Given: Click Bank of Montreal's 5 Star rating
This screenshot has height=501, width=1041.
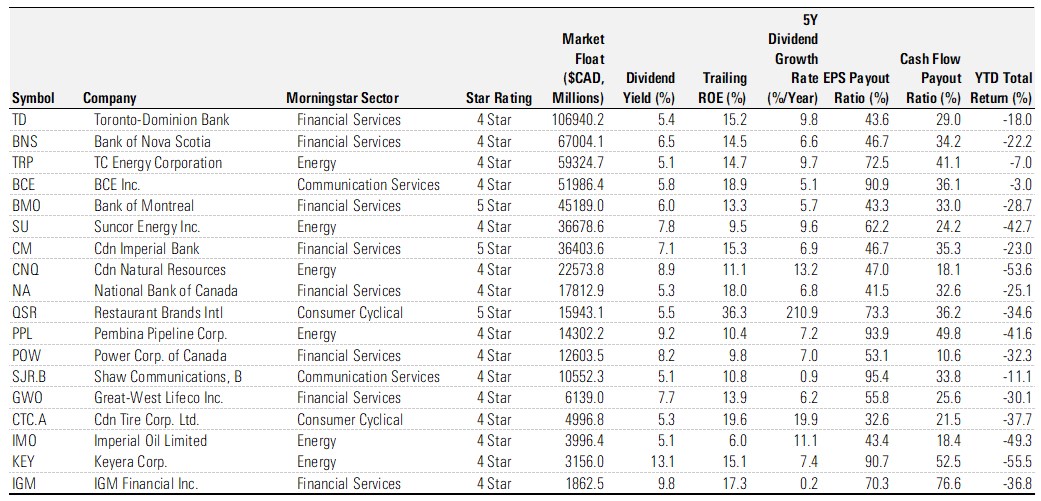Looking at the screenshot, I should 494,206.
